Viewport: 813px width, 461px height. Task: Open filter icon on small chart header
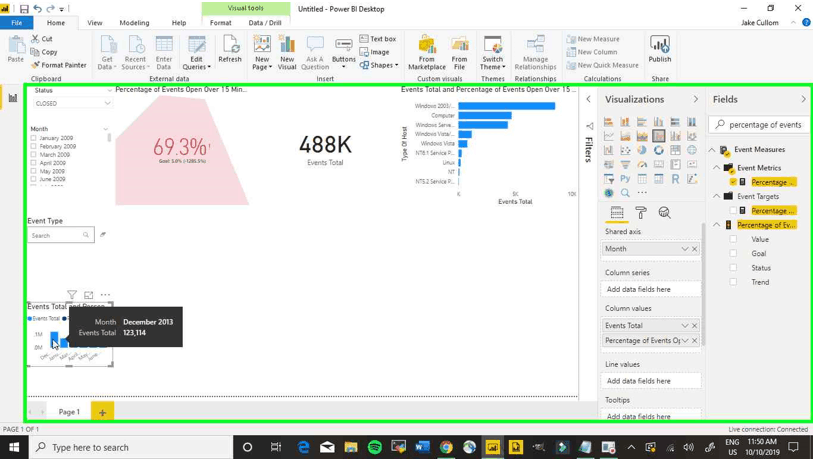[72, 295]
